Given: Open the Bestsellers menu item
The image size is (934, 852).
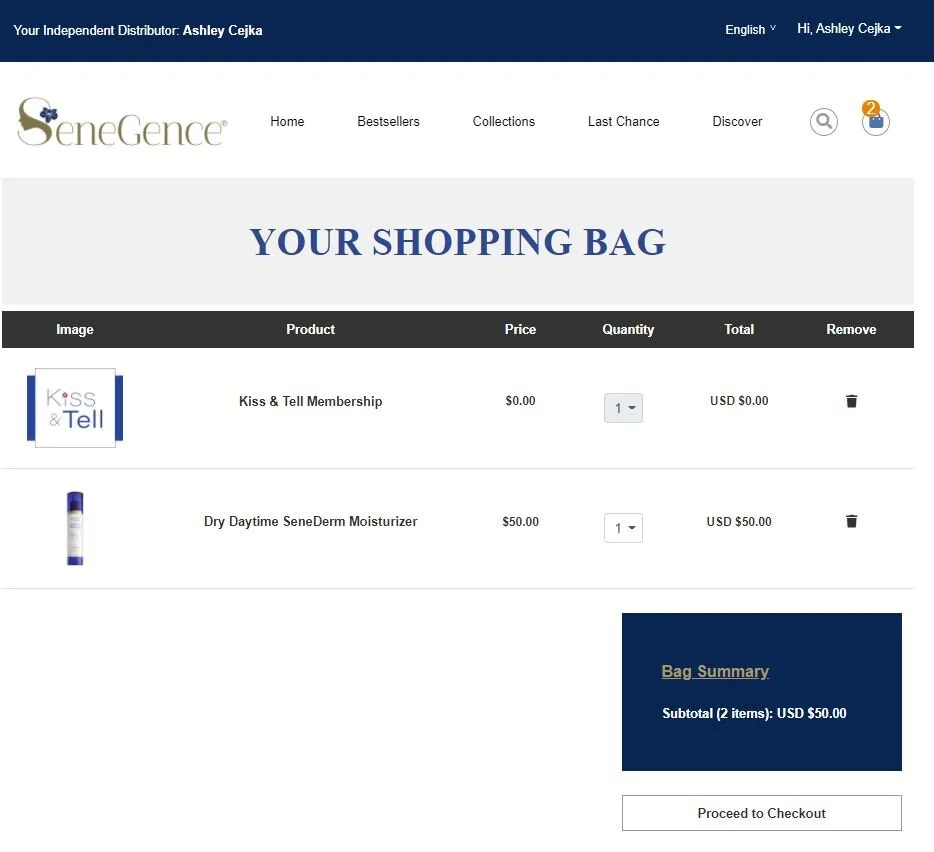Looking at the screenshot, I should pos(388,121).
